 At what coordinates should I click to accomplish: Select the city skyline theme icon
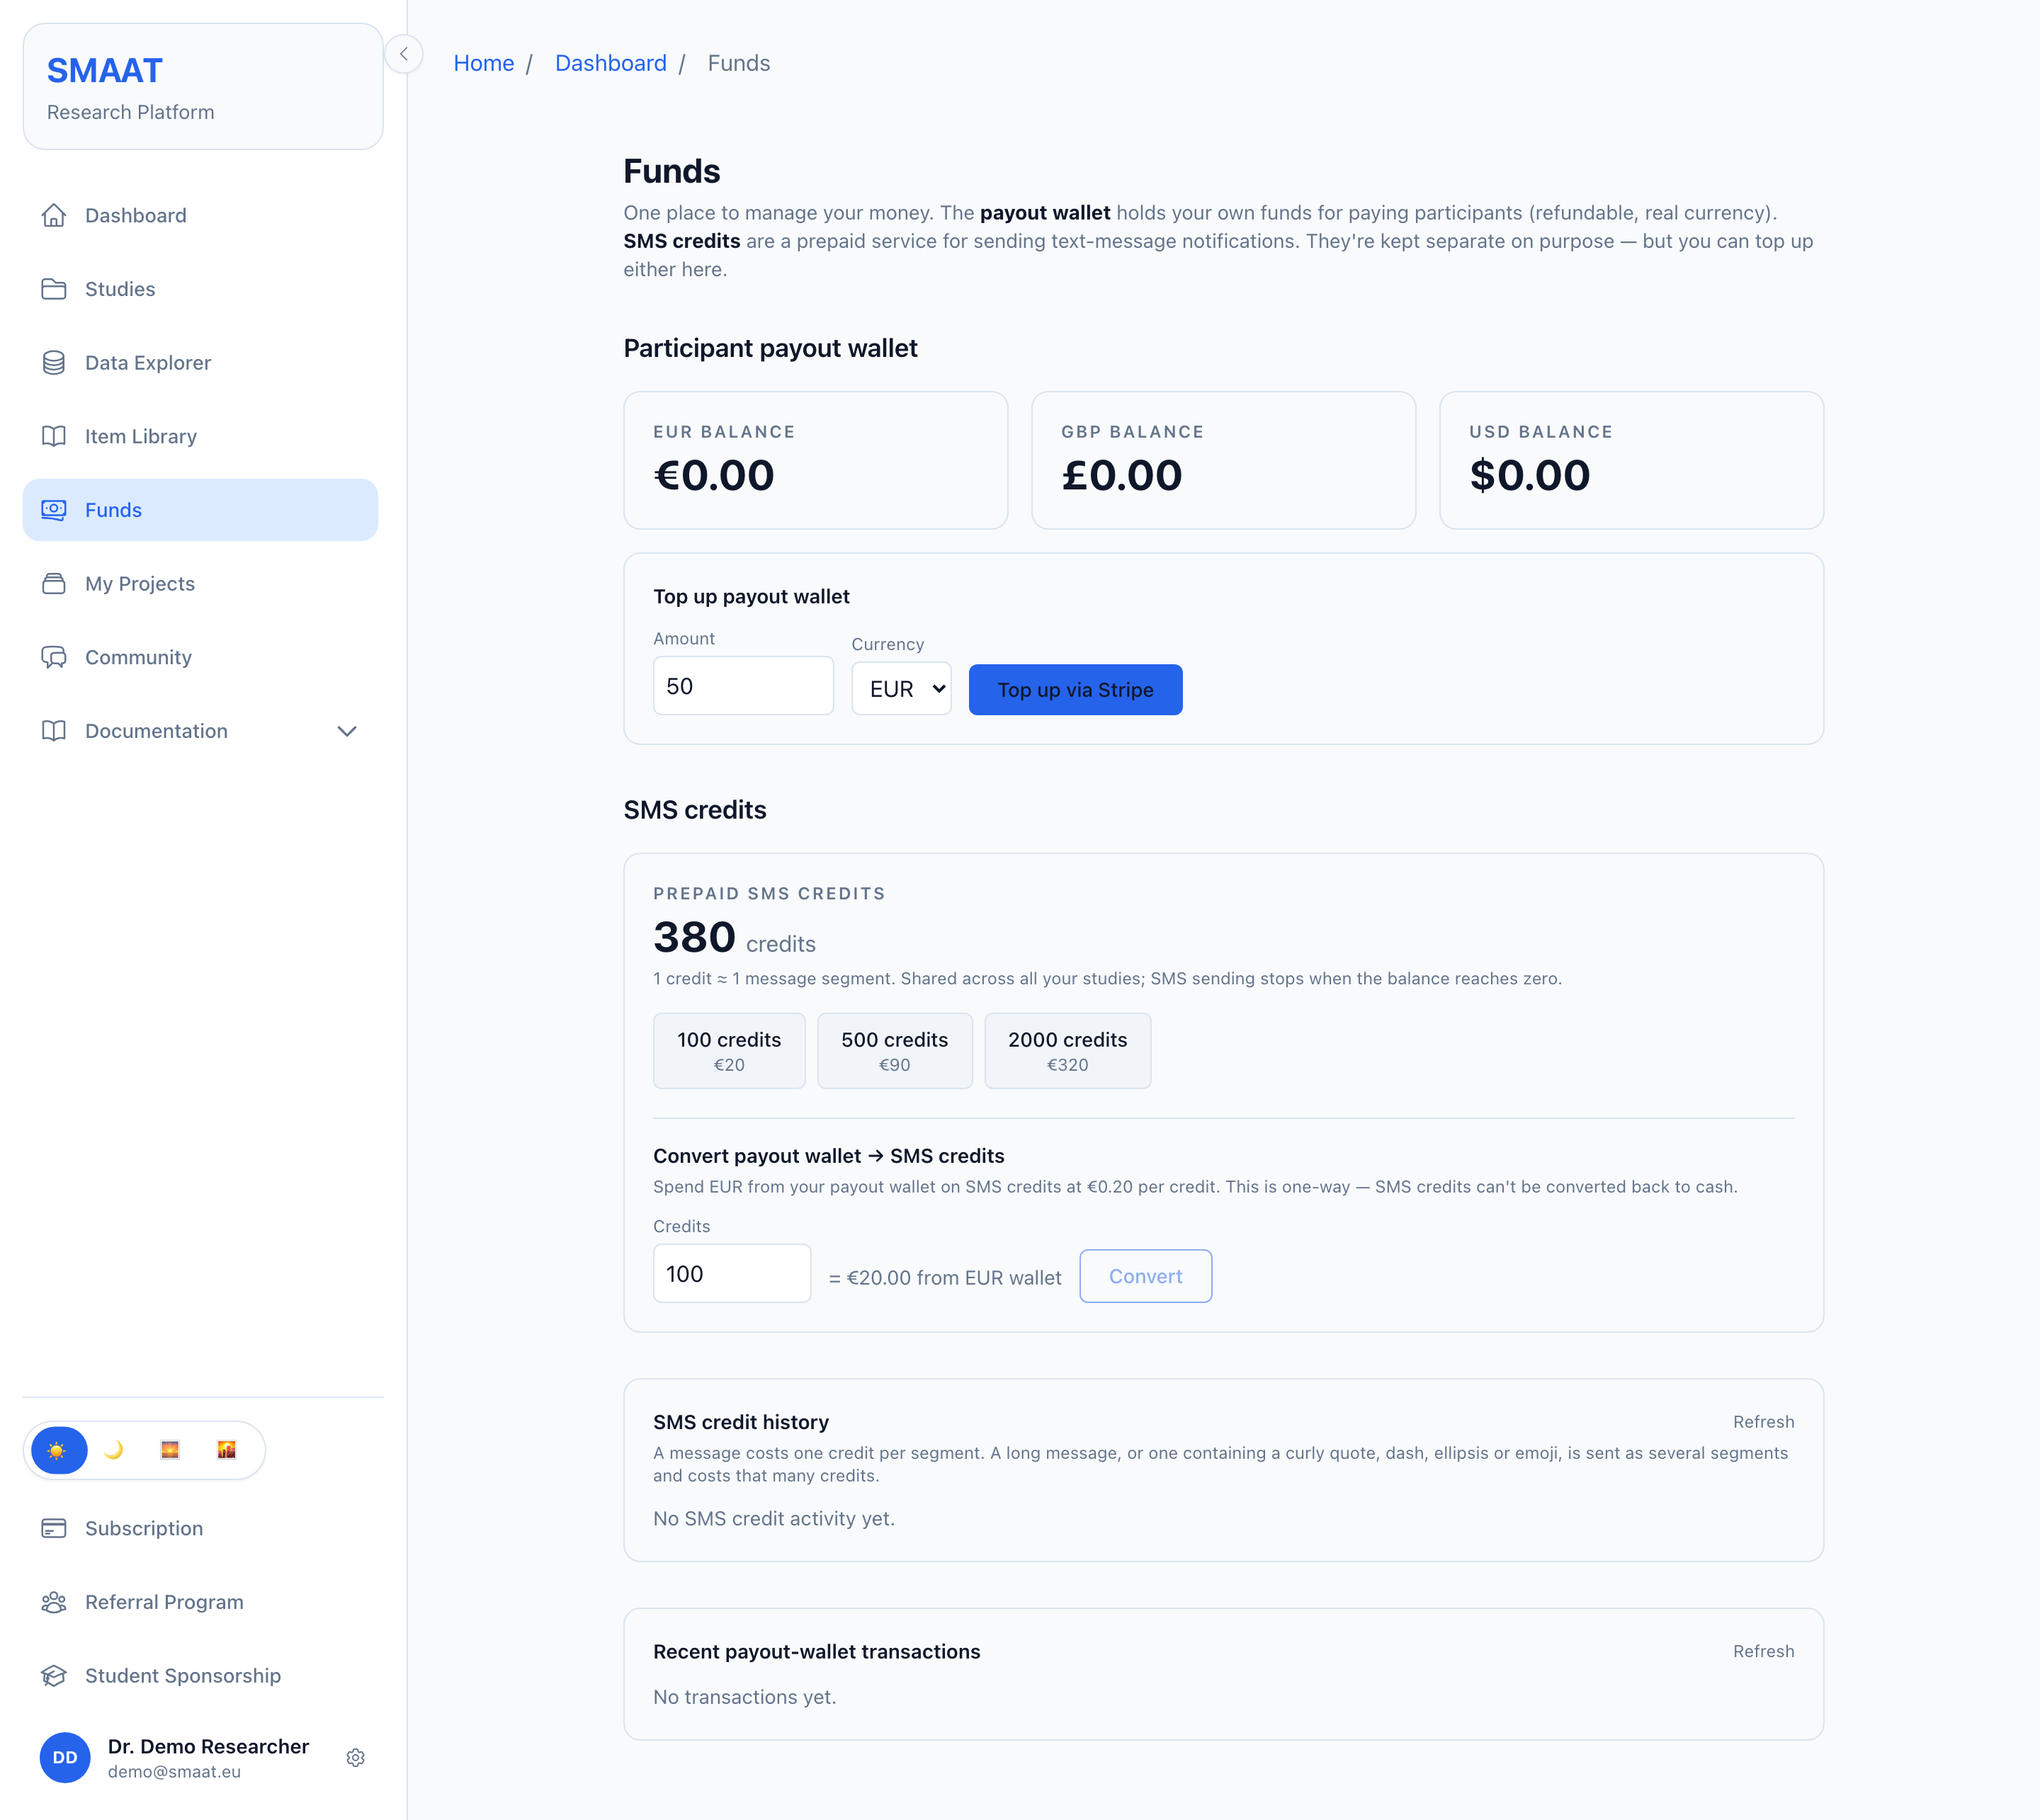coord(227,1450)
